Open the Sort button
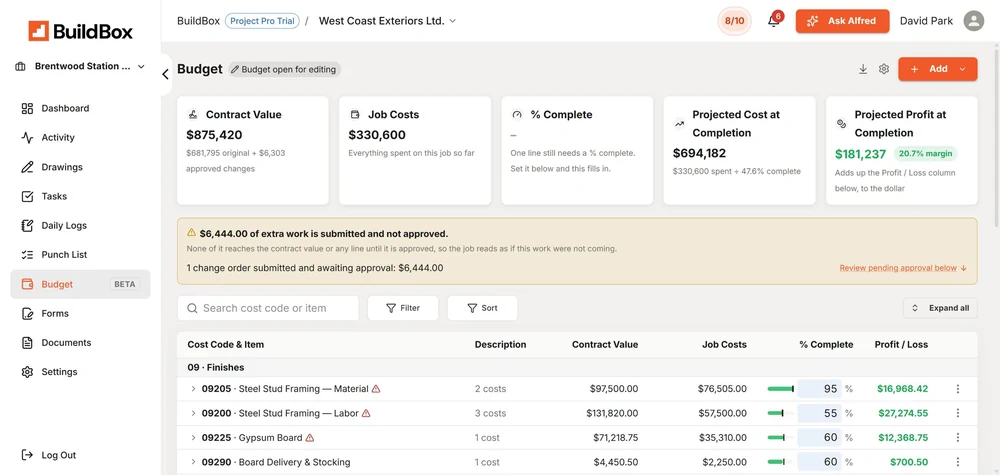This screenshot has height=475, width=1000. (x=482, y=308)
